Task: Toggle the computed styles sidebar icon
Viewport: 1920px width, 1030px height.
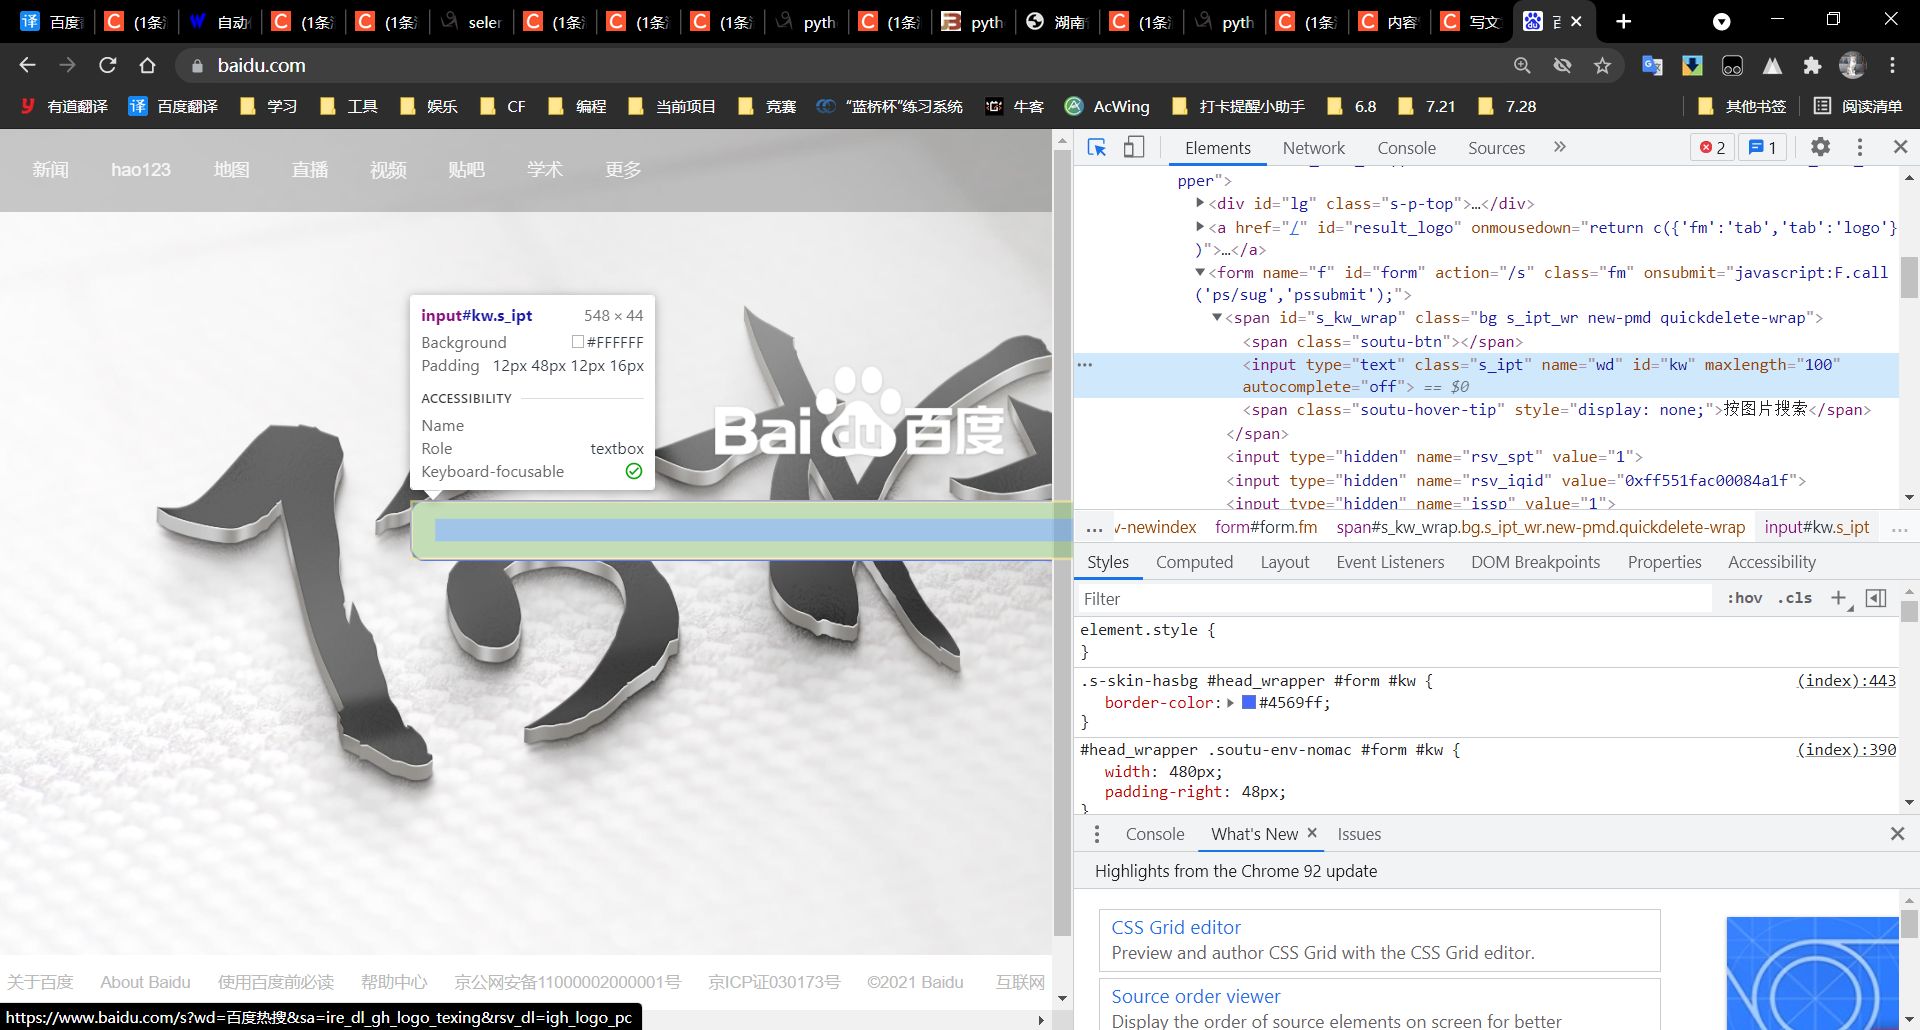Action: click(x=1876, y=598)
